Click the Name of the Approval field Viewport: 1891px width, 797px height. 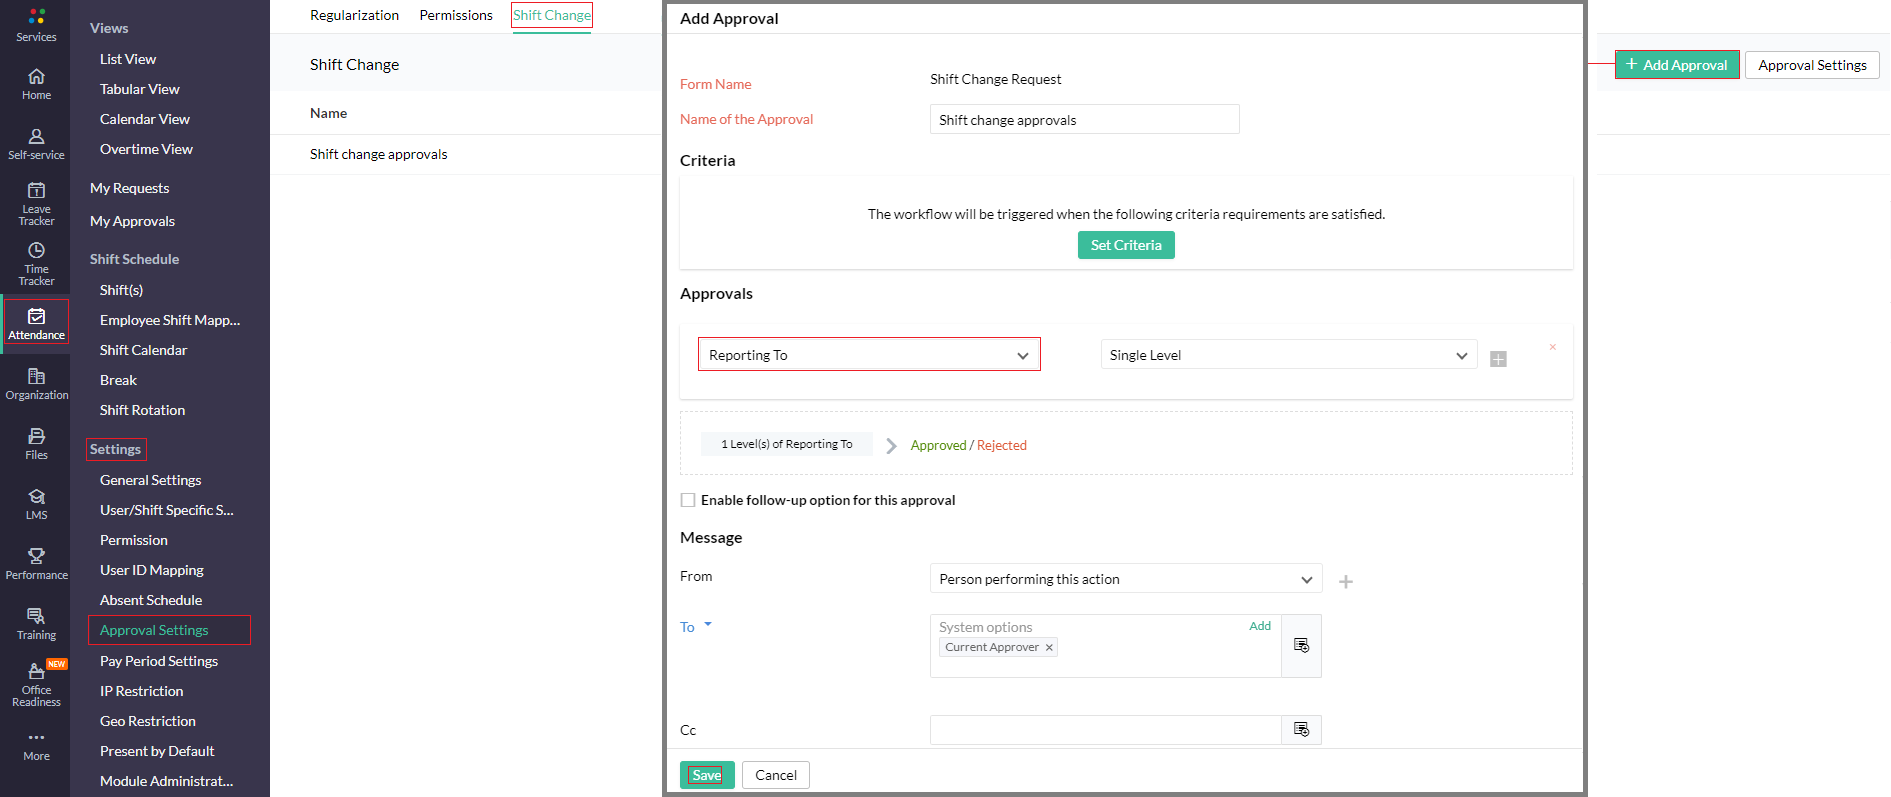point(1084,120)
